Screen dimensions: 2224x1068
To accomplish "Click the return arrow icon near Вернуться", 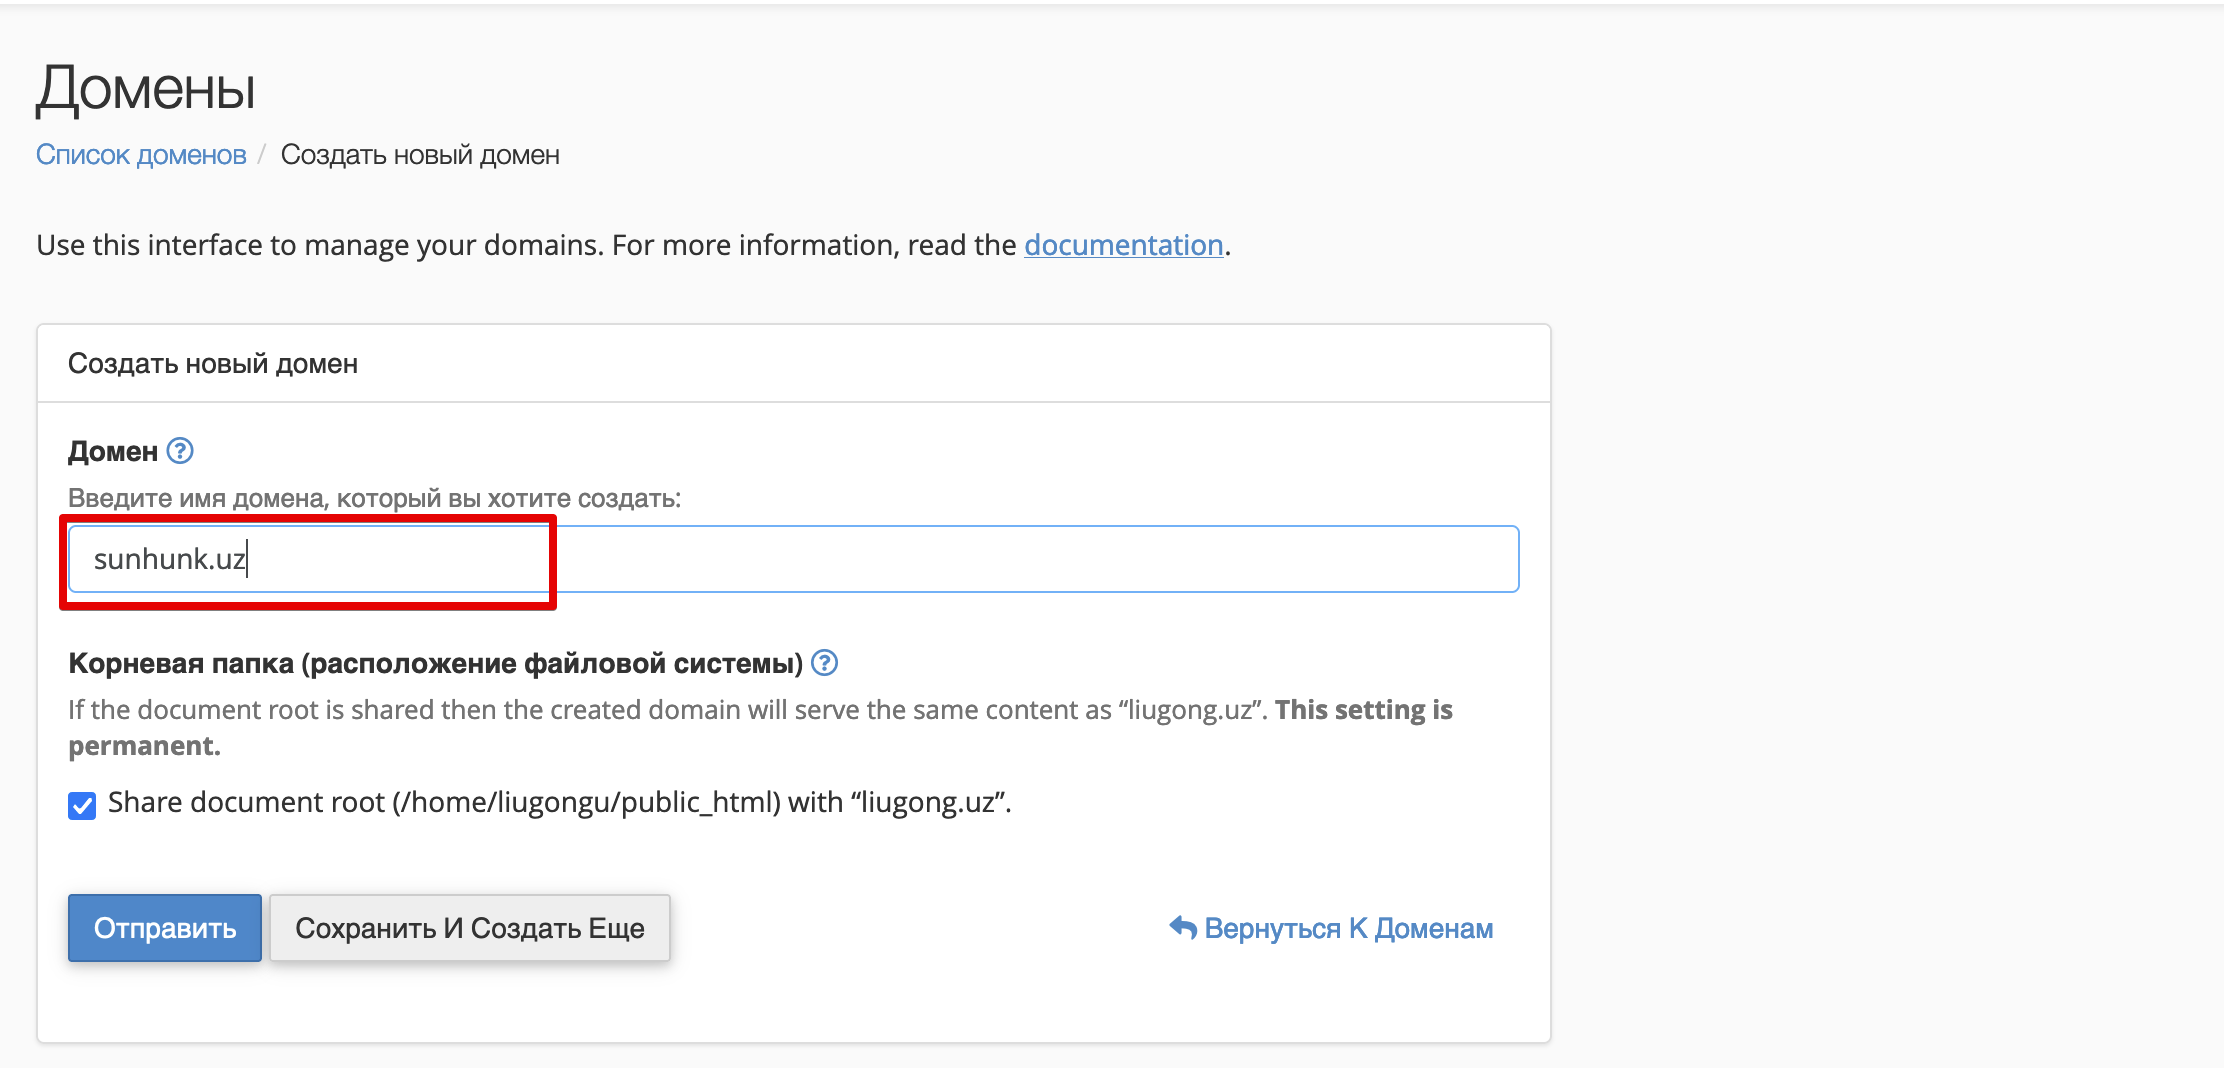I will [1183, 928].
